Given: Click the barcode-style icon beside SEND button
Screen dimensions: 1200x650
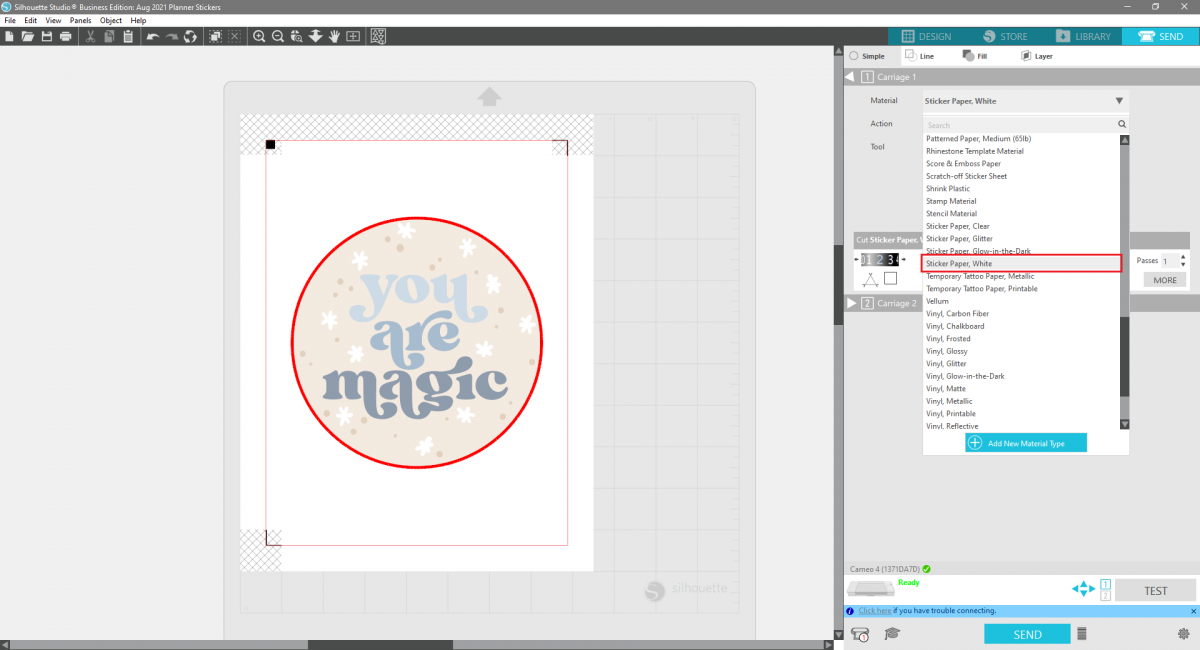Looking at the screenshot, I should [1081, 634].
